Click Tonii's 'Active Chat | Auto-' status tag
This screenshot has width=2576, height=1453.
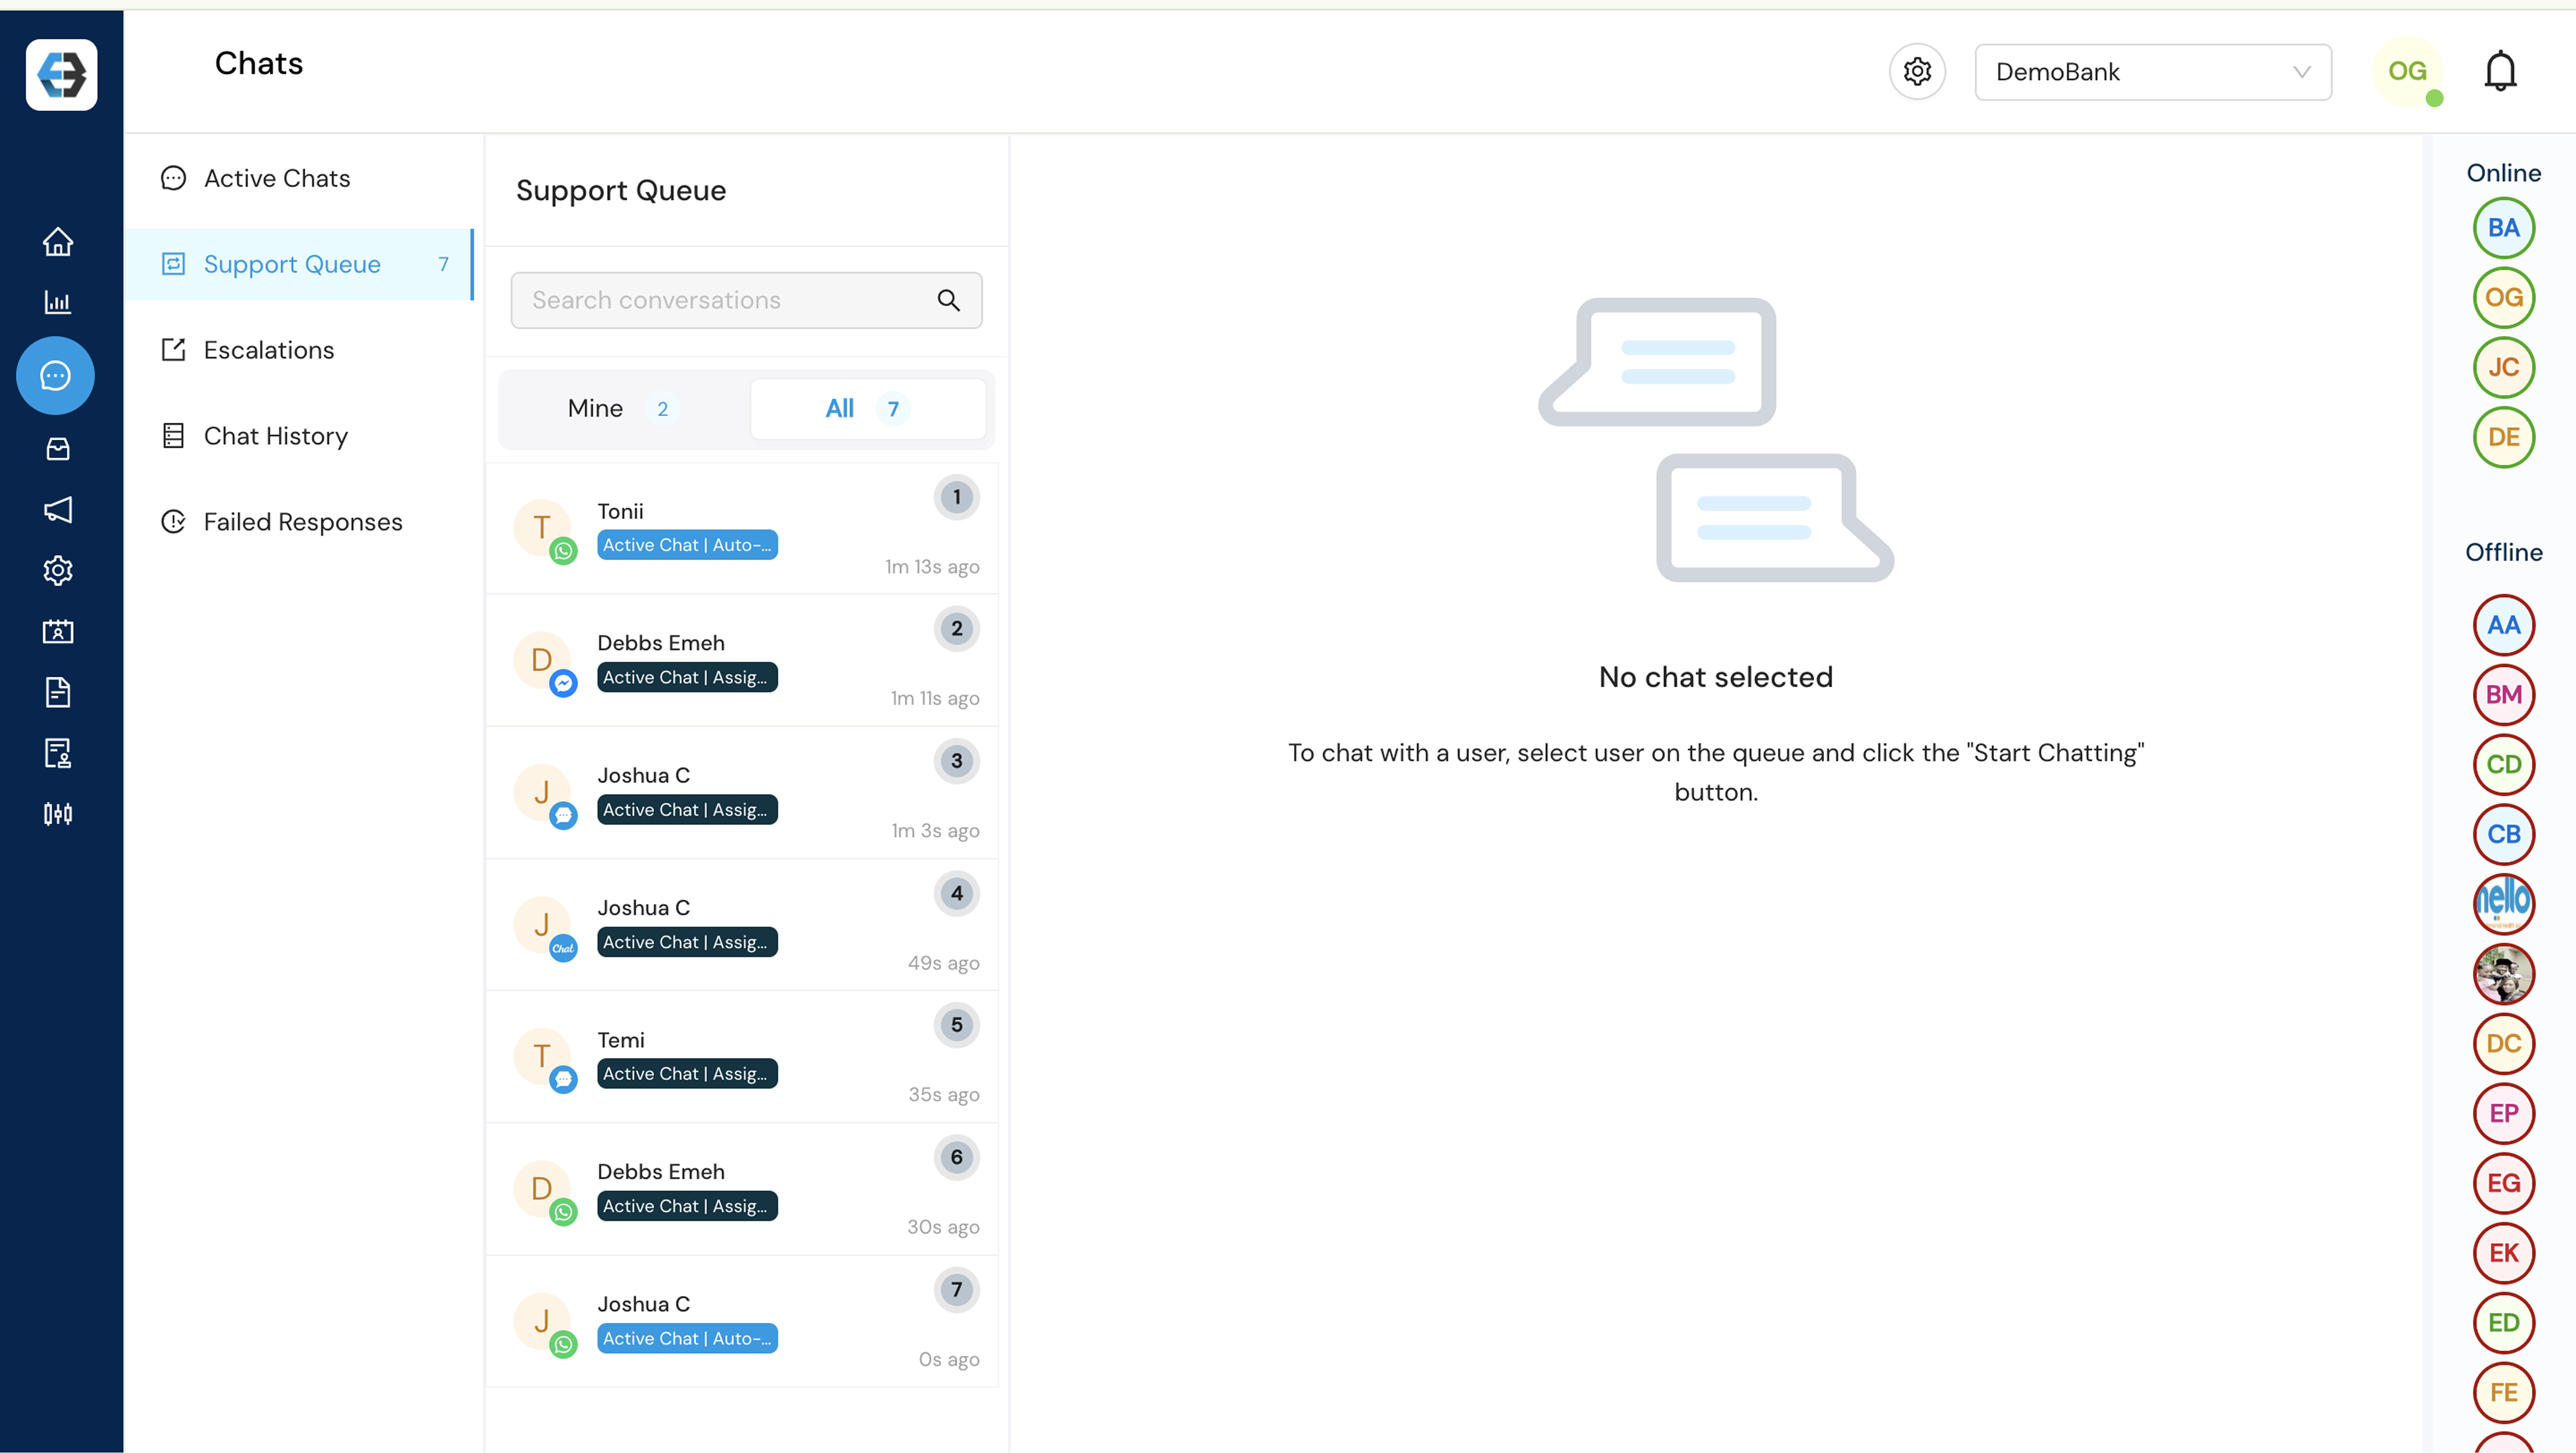click(687, 545)
